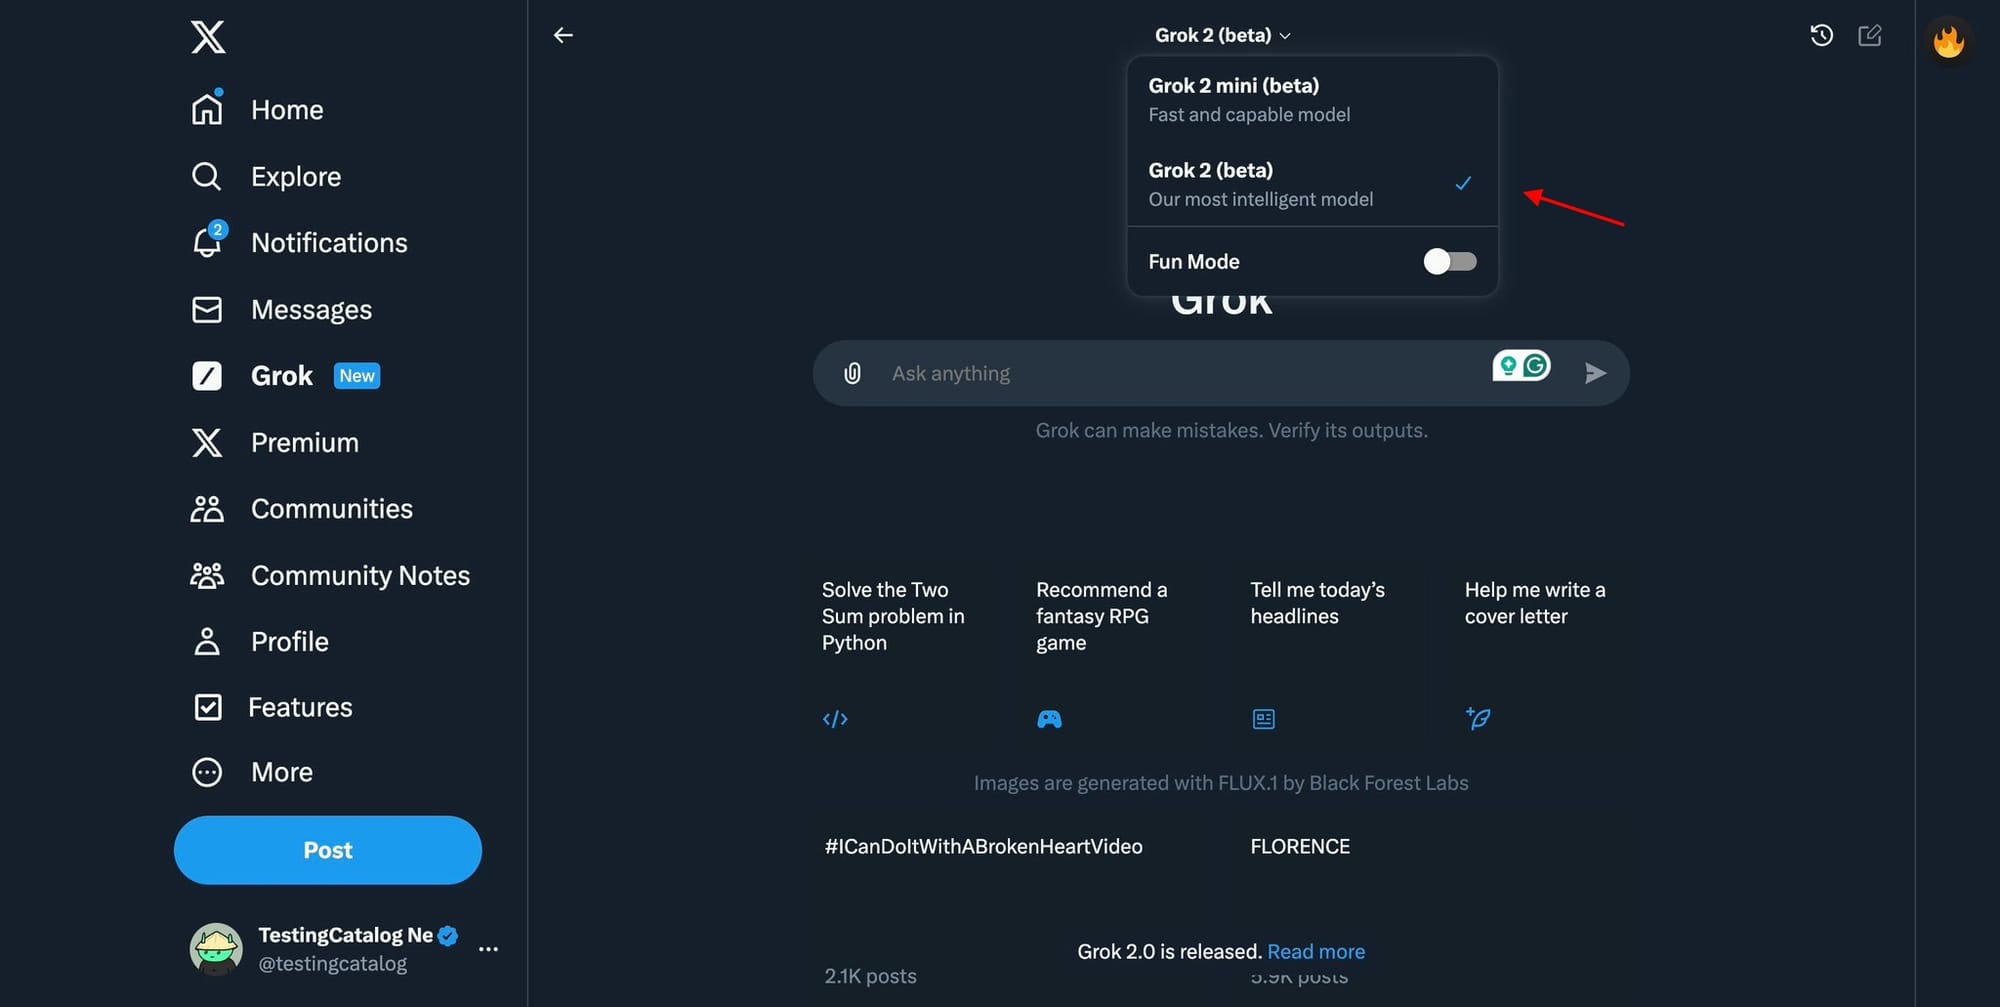
Task: Click the flame avatar icon
Action: click(1948, 41)
